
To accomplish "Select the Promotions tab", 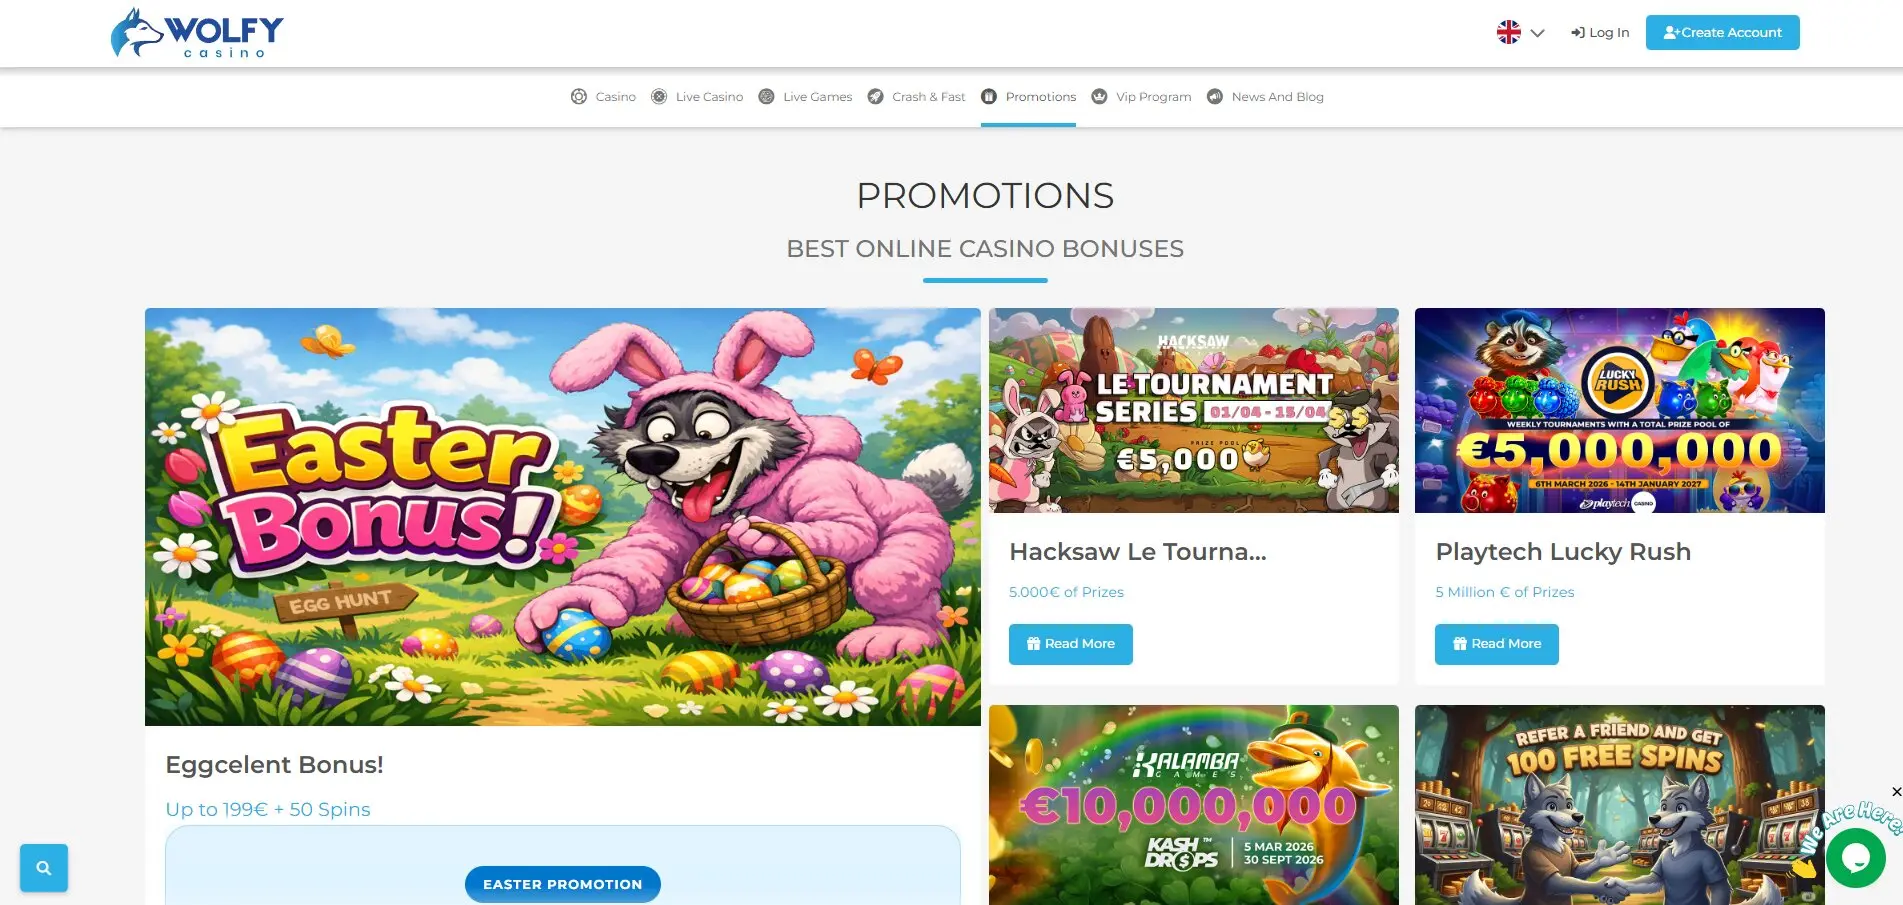I will click(1028, 97).
